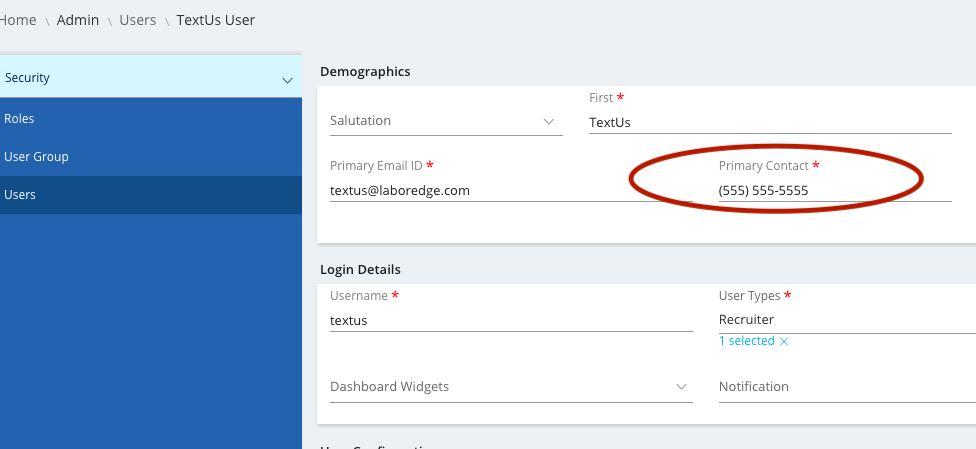Navigate to the Admin breadcrumb

coord(78,20)
